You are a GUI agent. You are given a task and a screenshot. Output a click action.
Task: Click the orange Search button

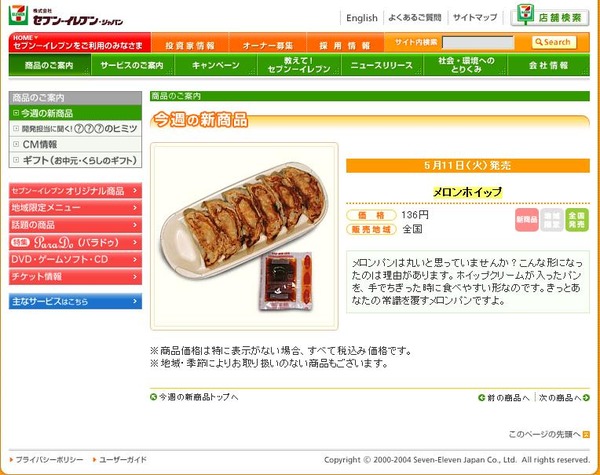point(554,42)
